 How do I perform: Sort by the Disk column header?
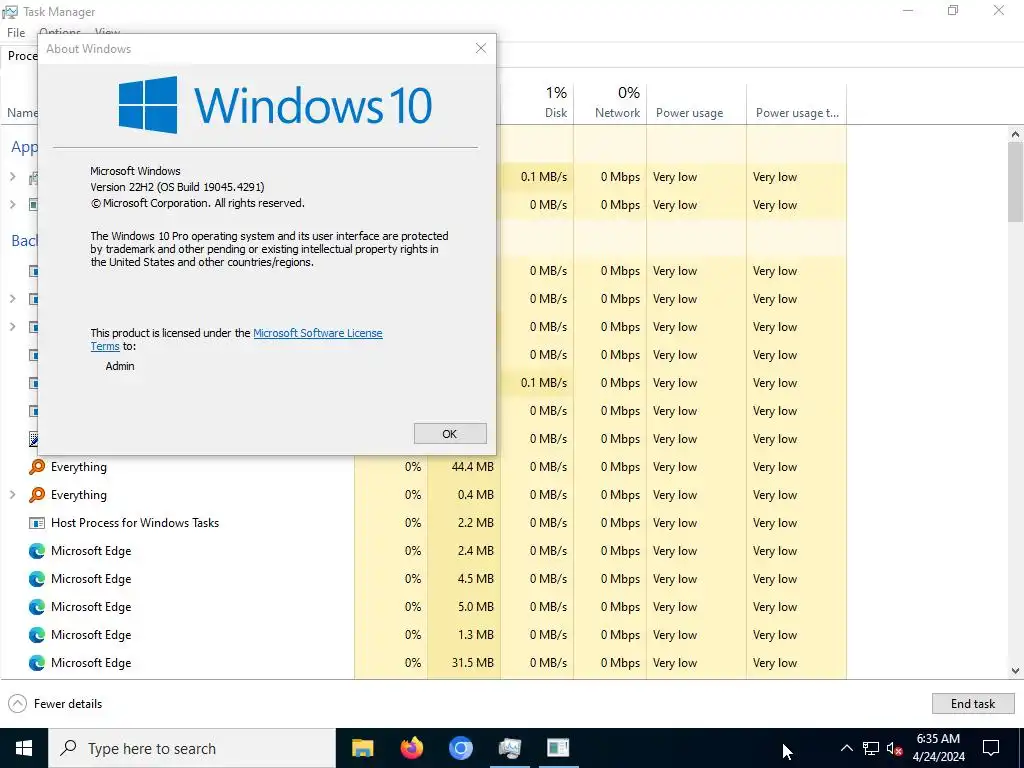point(537,103)
